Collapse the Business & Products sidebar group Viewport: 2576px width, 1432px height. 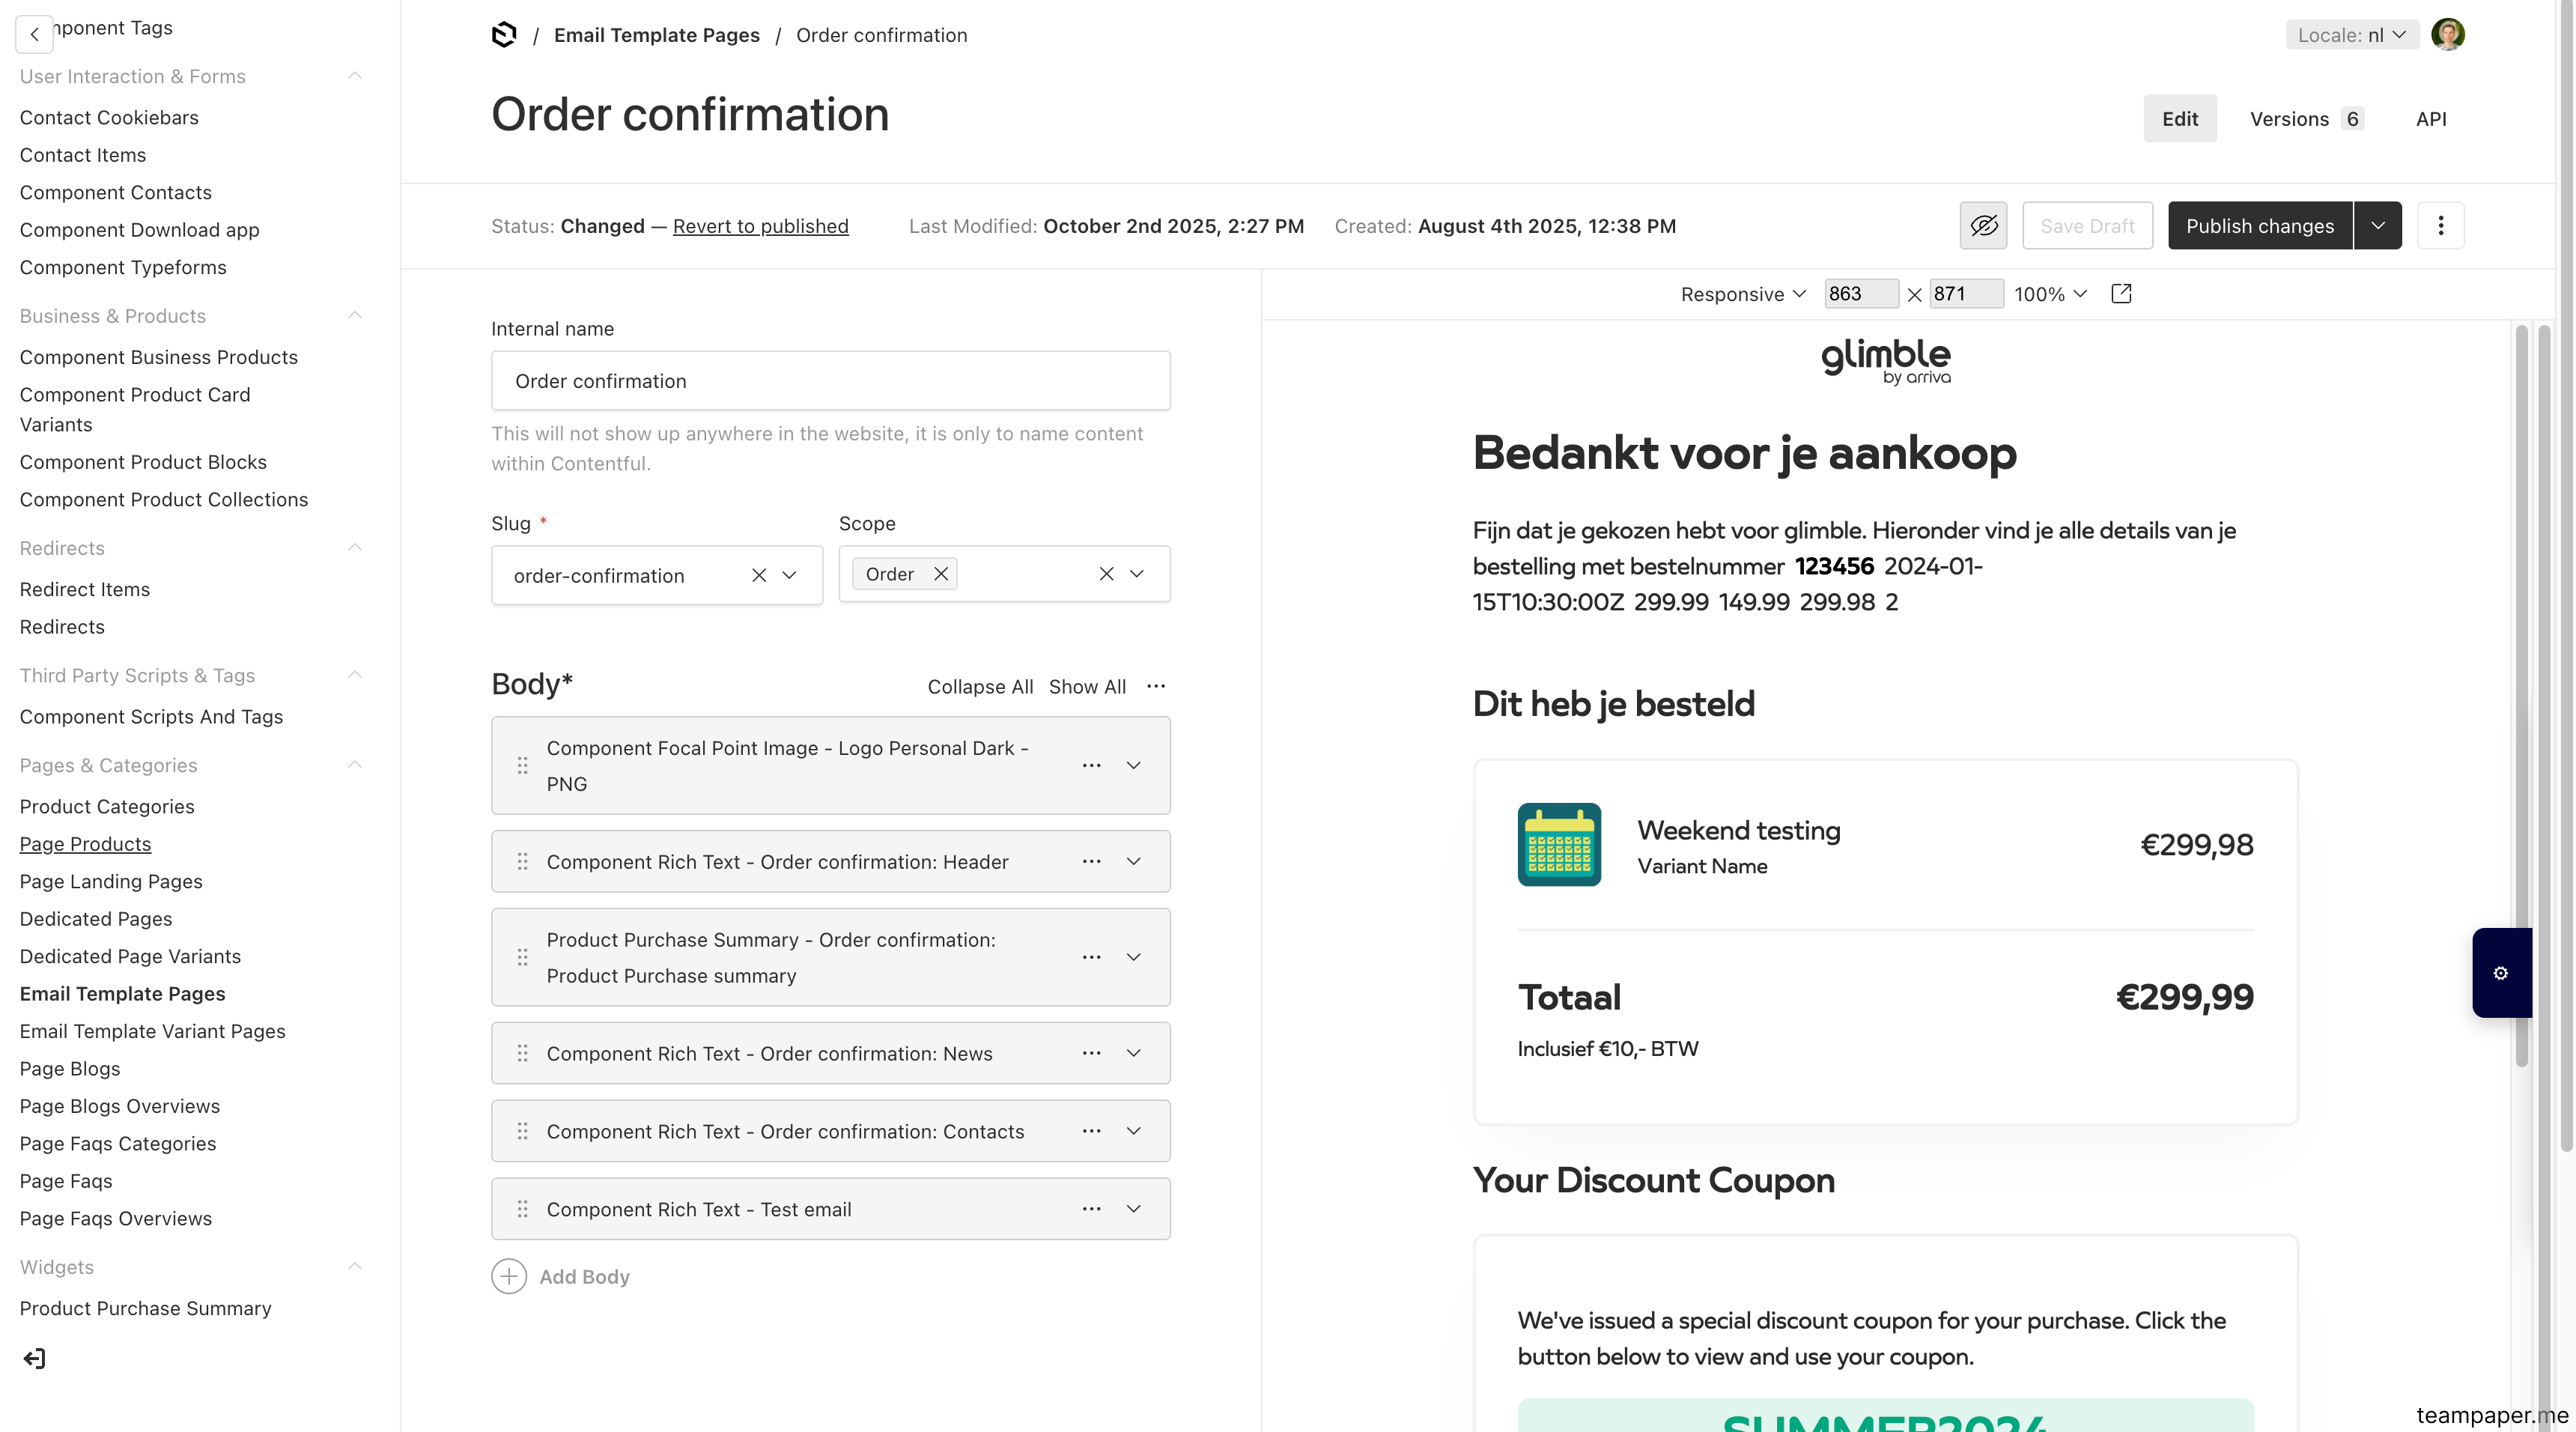pyautogui.click(x=354, y=315)
